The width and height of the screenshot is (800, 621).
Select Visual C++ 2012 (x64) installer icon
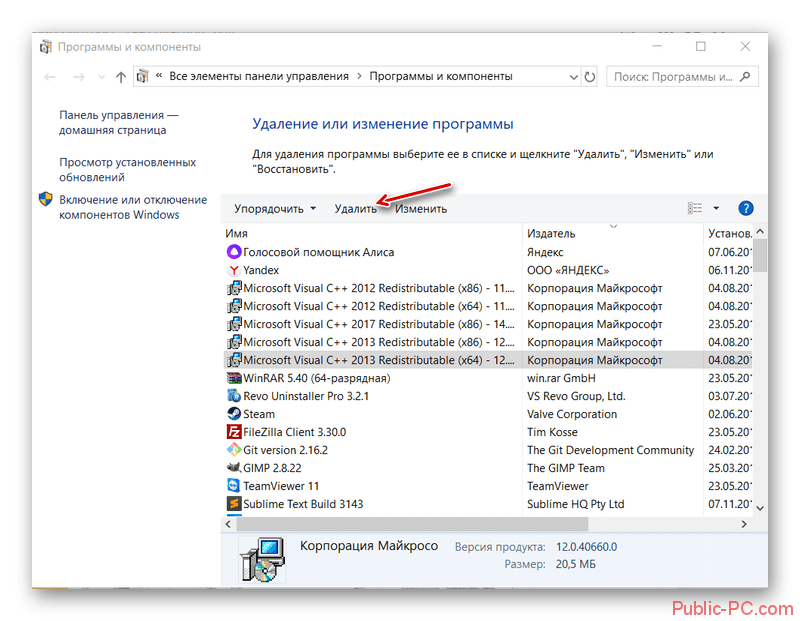(x=234, y=306)
